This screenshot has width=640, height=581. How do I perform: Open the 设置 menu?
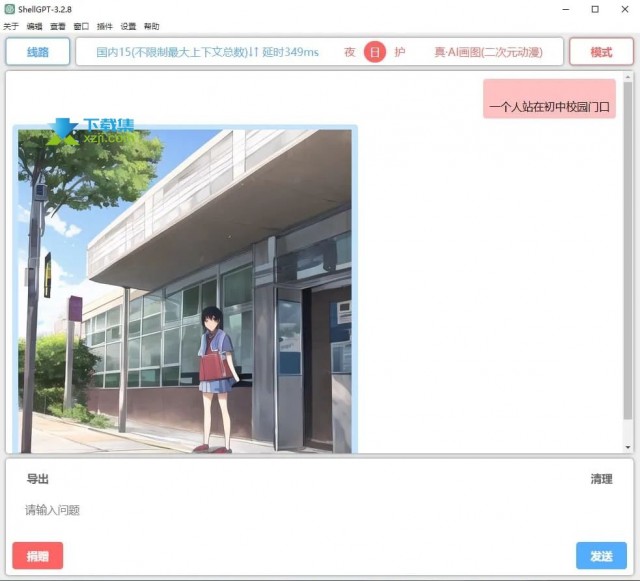(x=128, y=26)
